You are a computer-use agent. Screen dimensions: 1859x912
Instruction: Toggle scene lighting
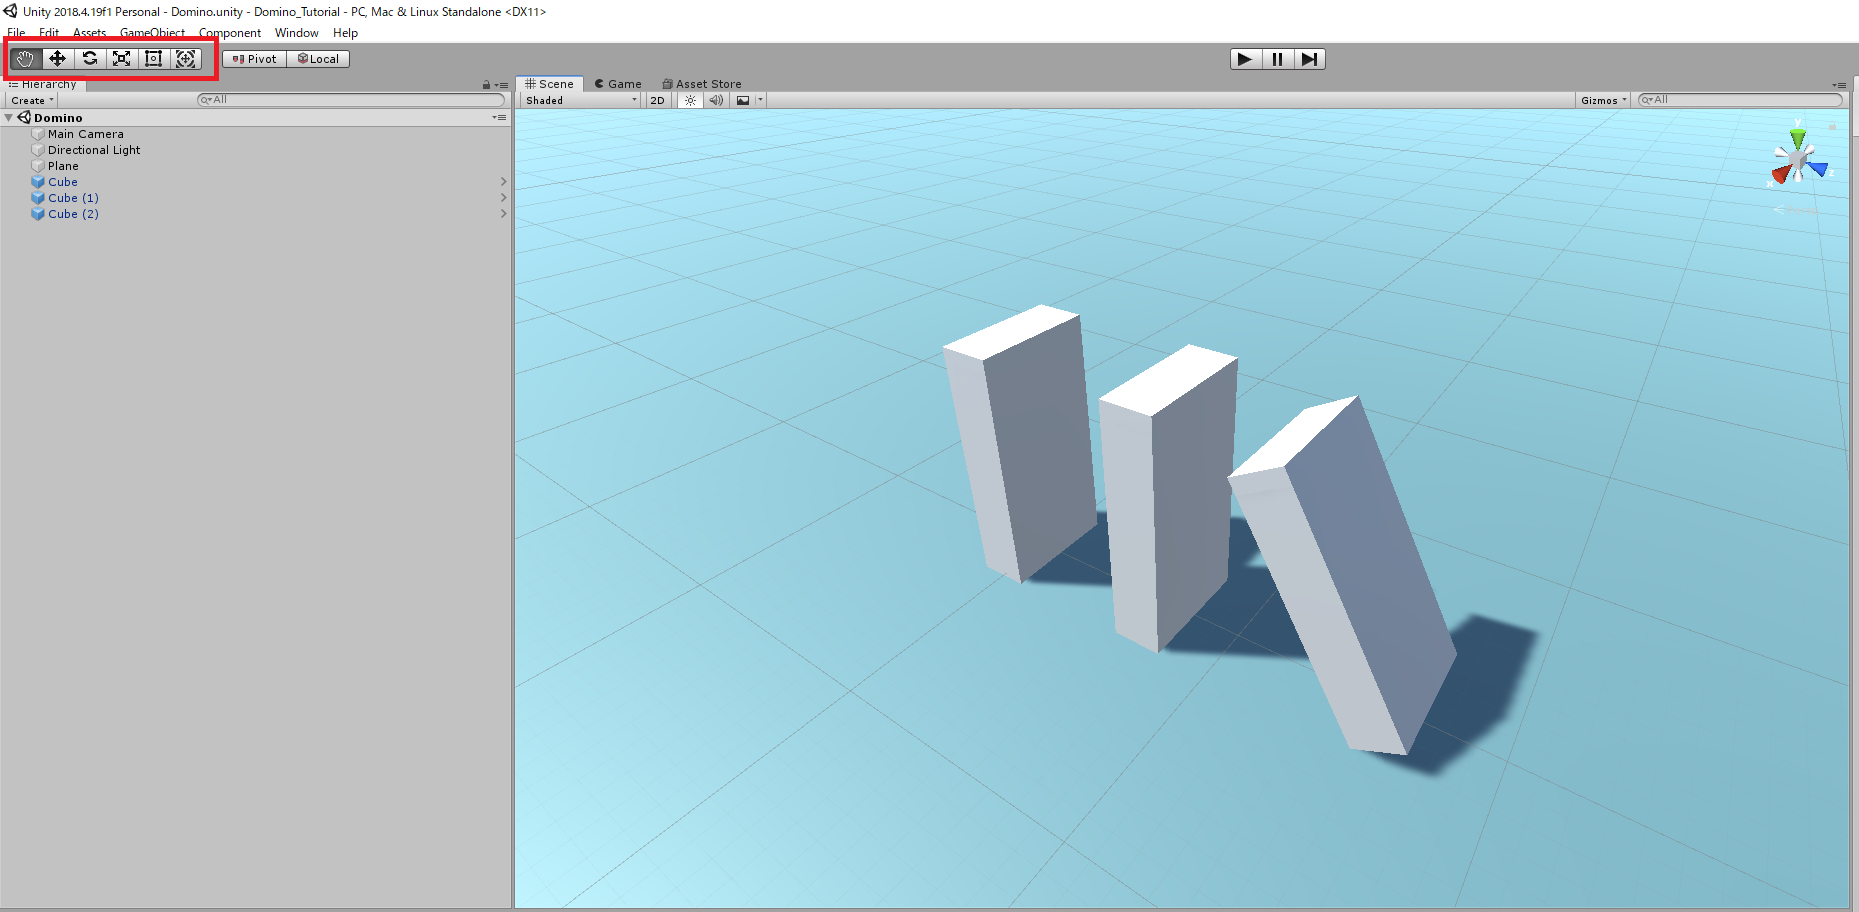[x=690, y=100]
